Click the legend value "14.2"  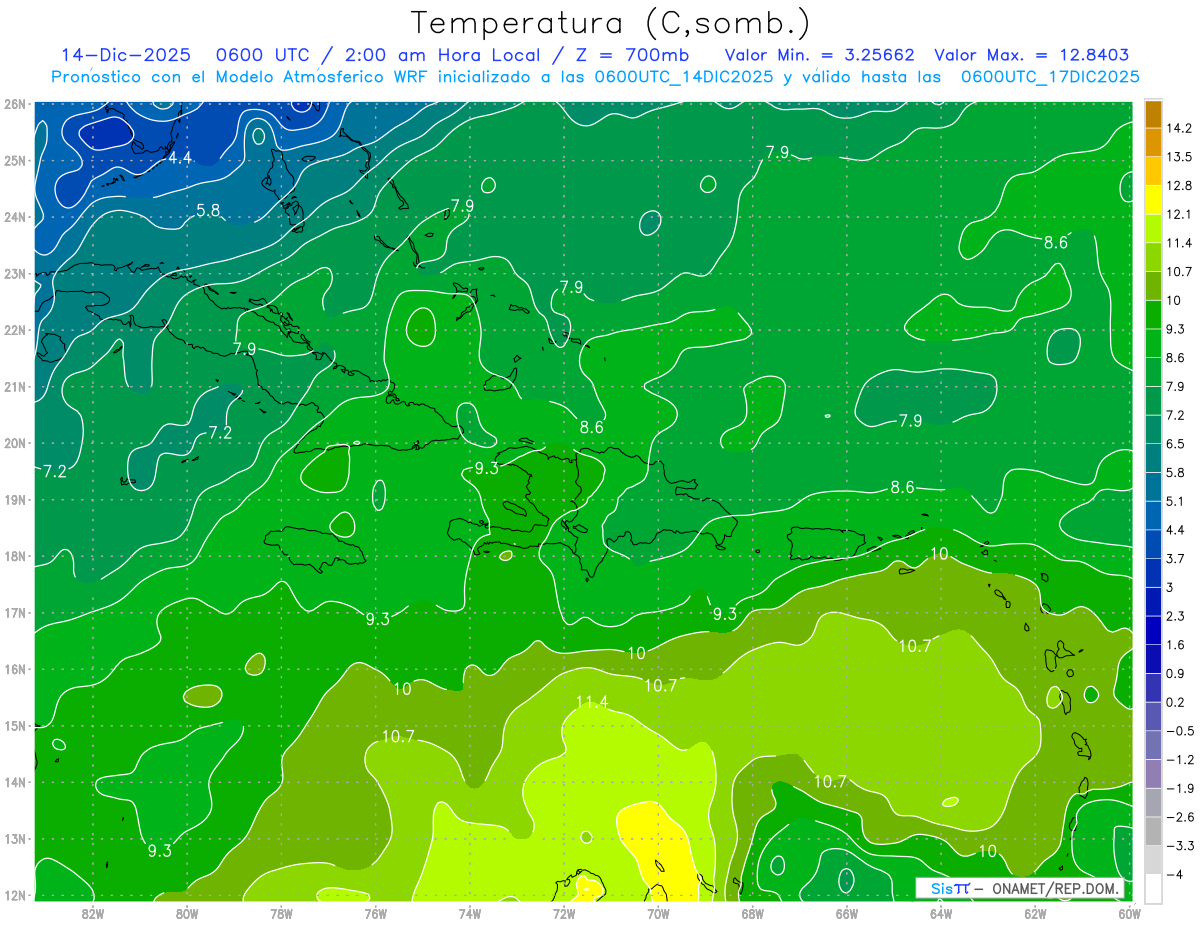(1179, 129)
